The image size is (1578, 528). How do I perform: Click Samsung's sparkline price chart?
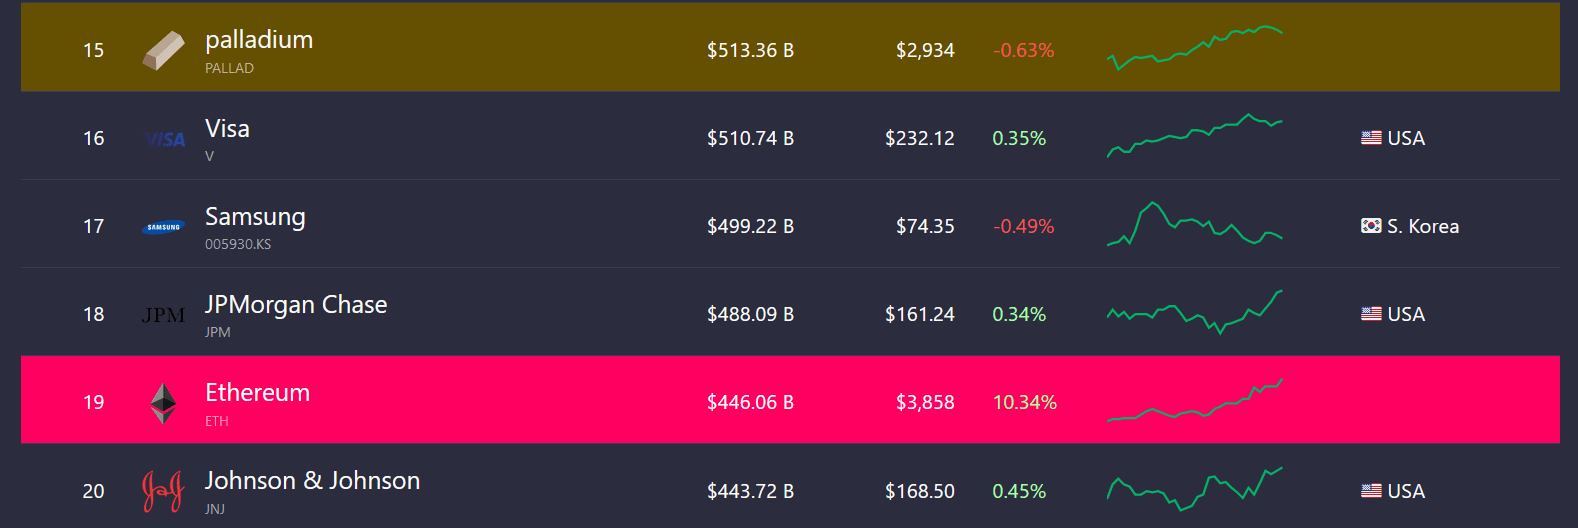point(1194,225)
